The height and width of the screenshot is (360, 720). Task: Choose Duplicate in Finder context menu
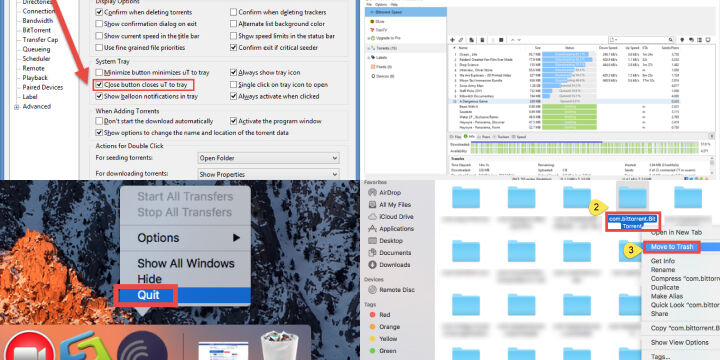[x=665, y=287]
